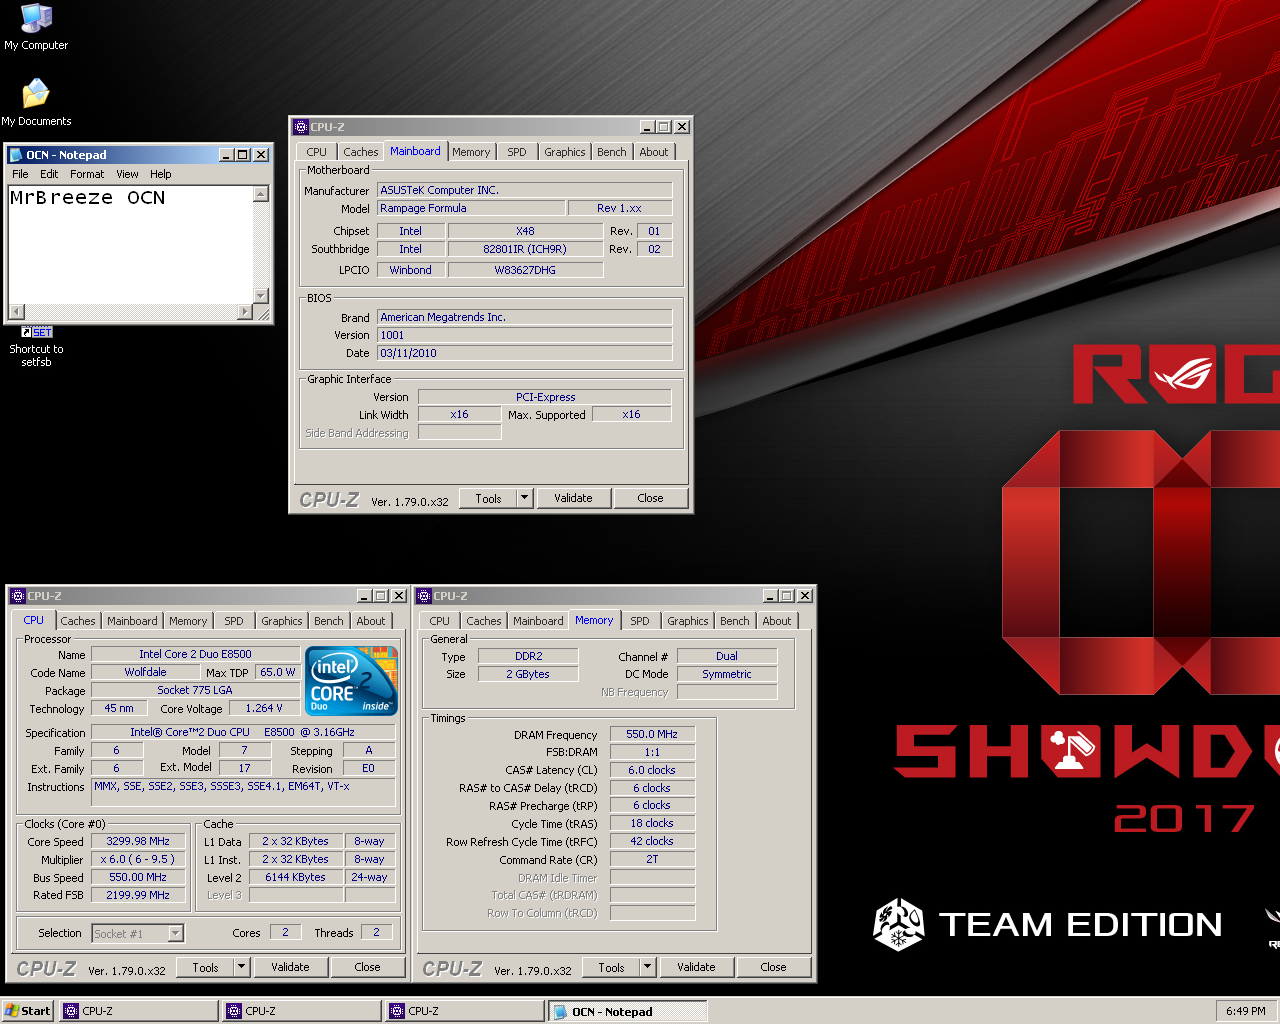
Task: Select SPD tab in Memory CPU-Z window
Action: tap(640, 621)
